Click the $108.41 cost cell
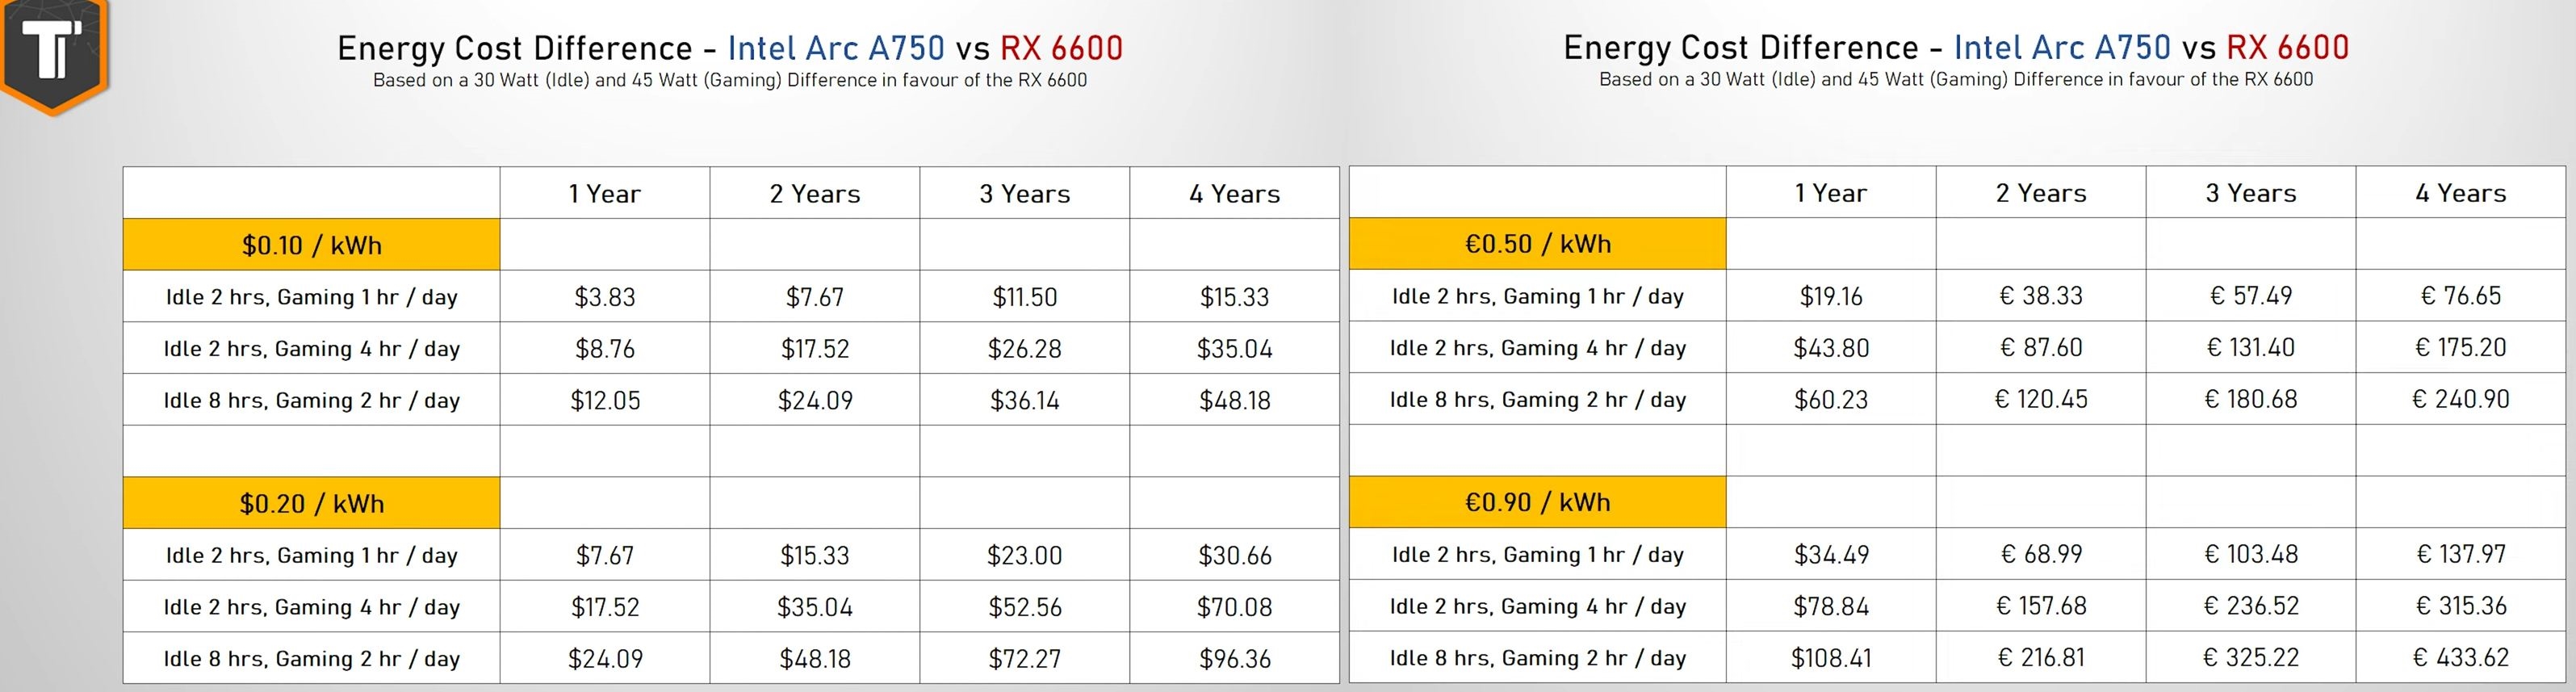This screenshot has height=692, width=2576. pyautogui.click(x=1830, y=658)
